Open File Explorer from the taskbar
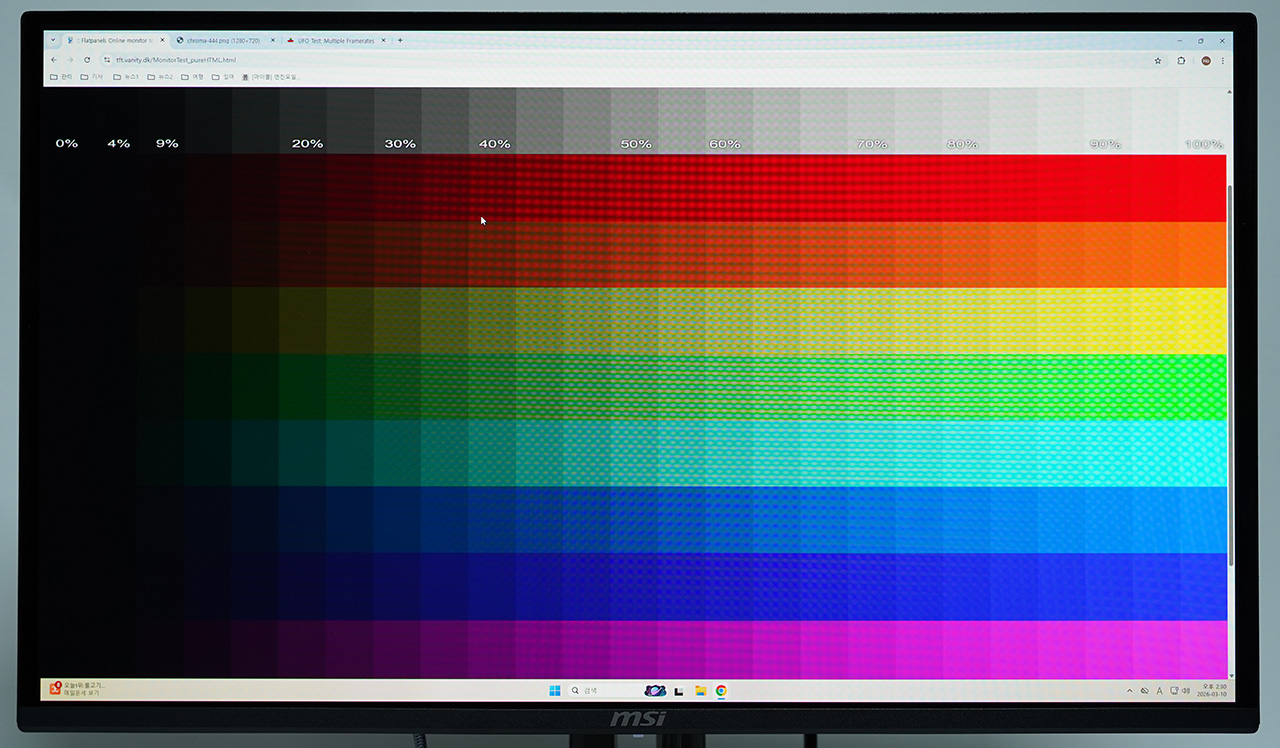 coord(701,691)
